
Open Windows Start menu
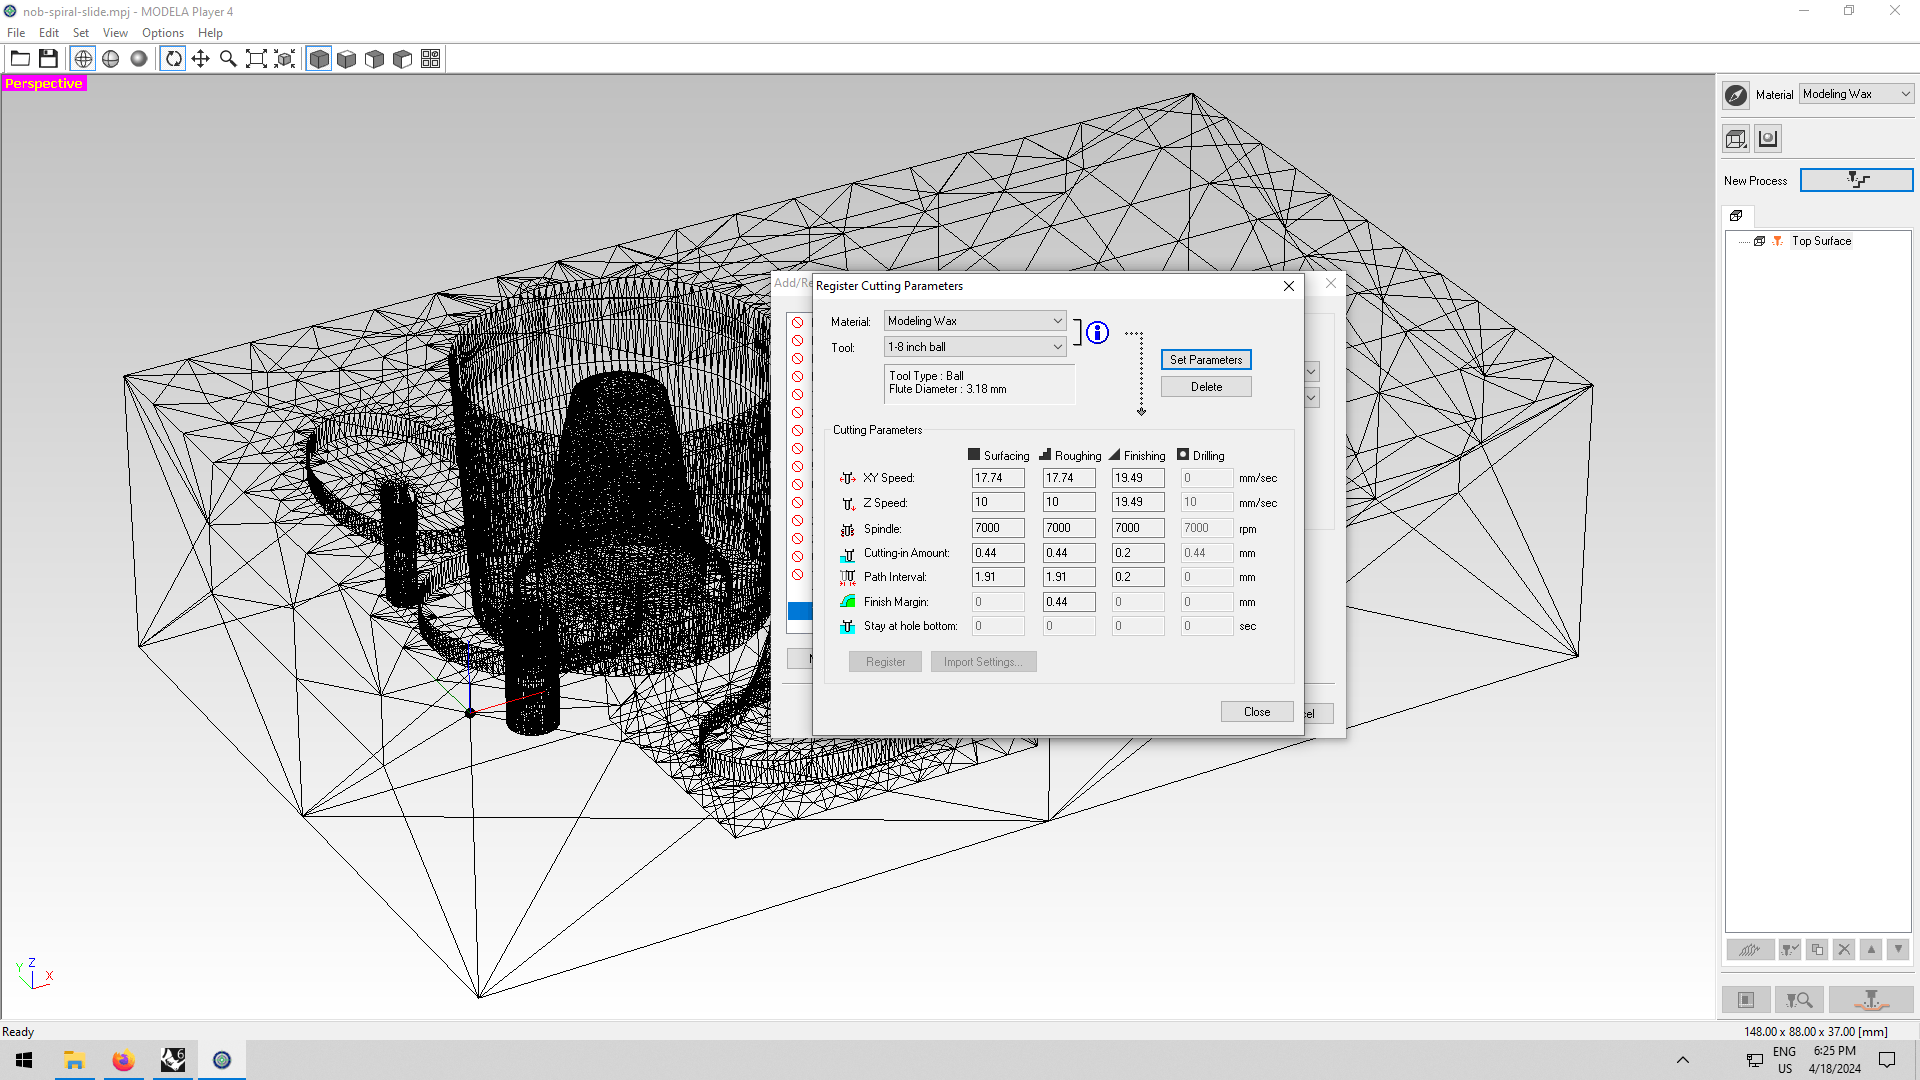point(24,1060)
